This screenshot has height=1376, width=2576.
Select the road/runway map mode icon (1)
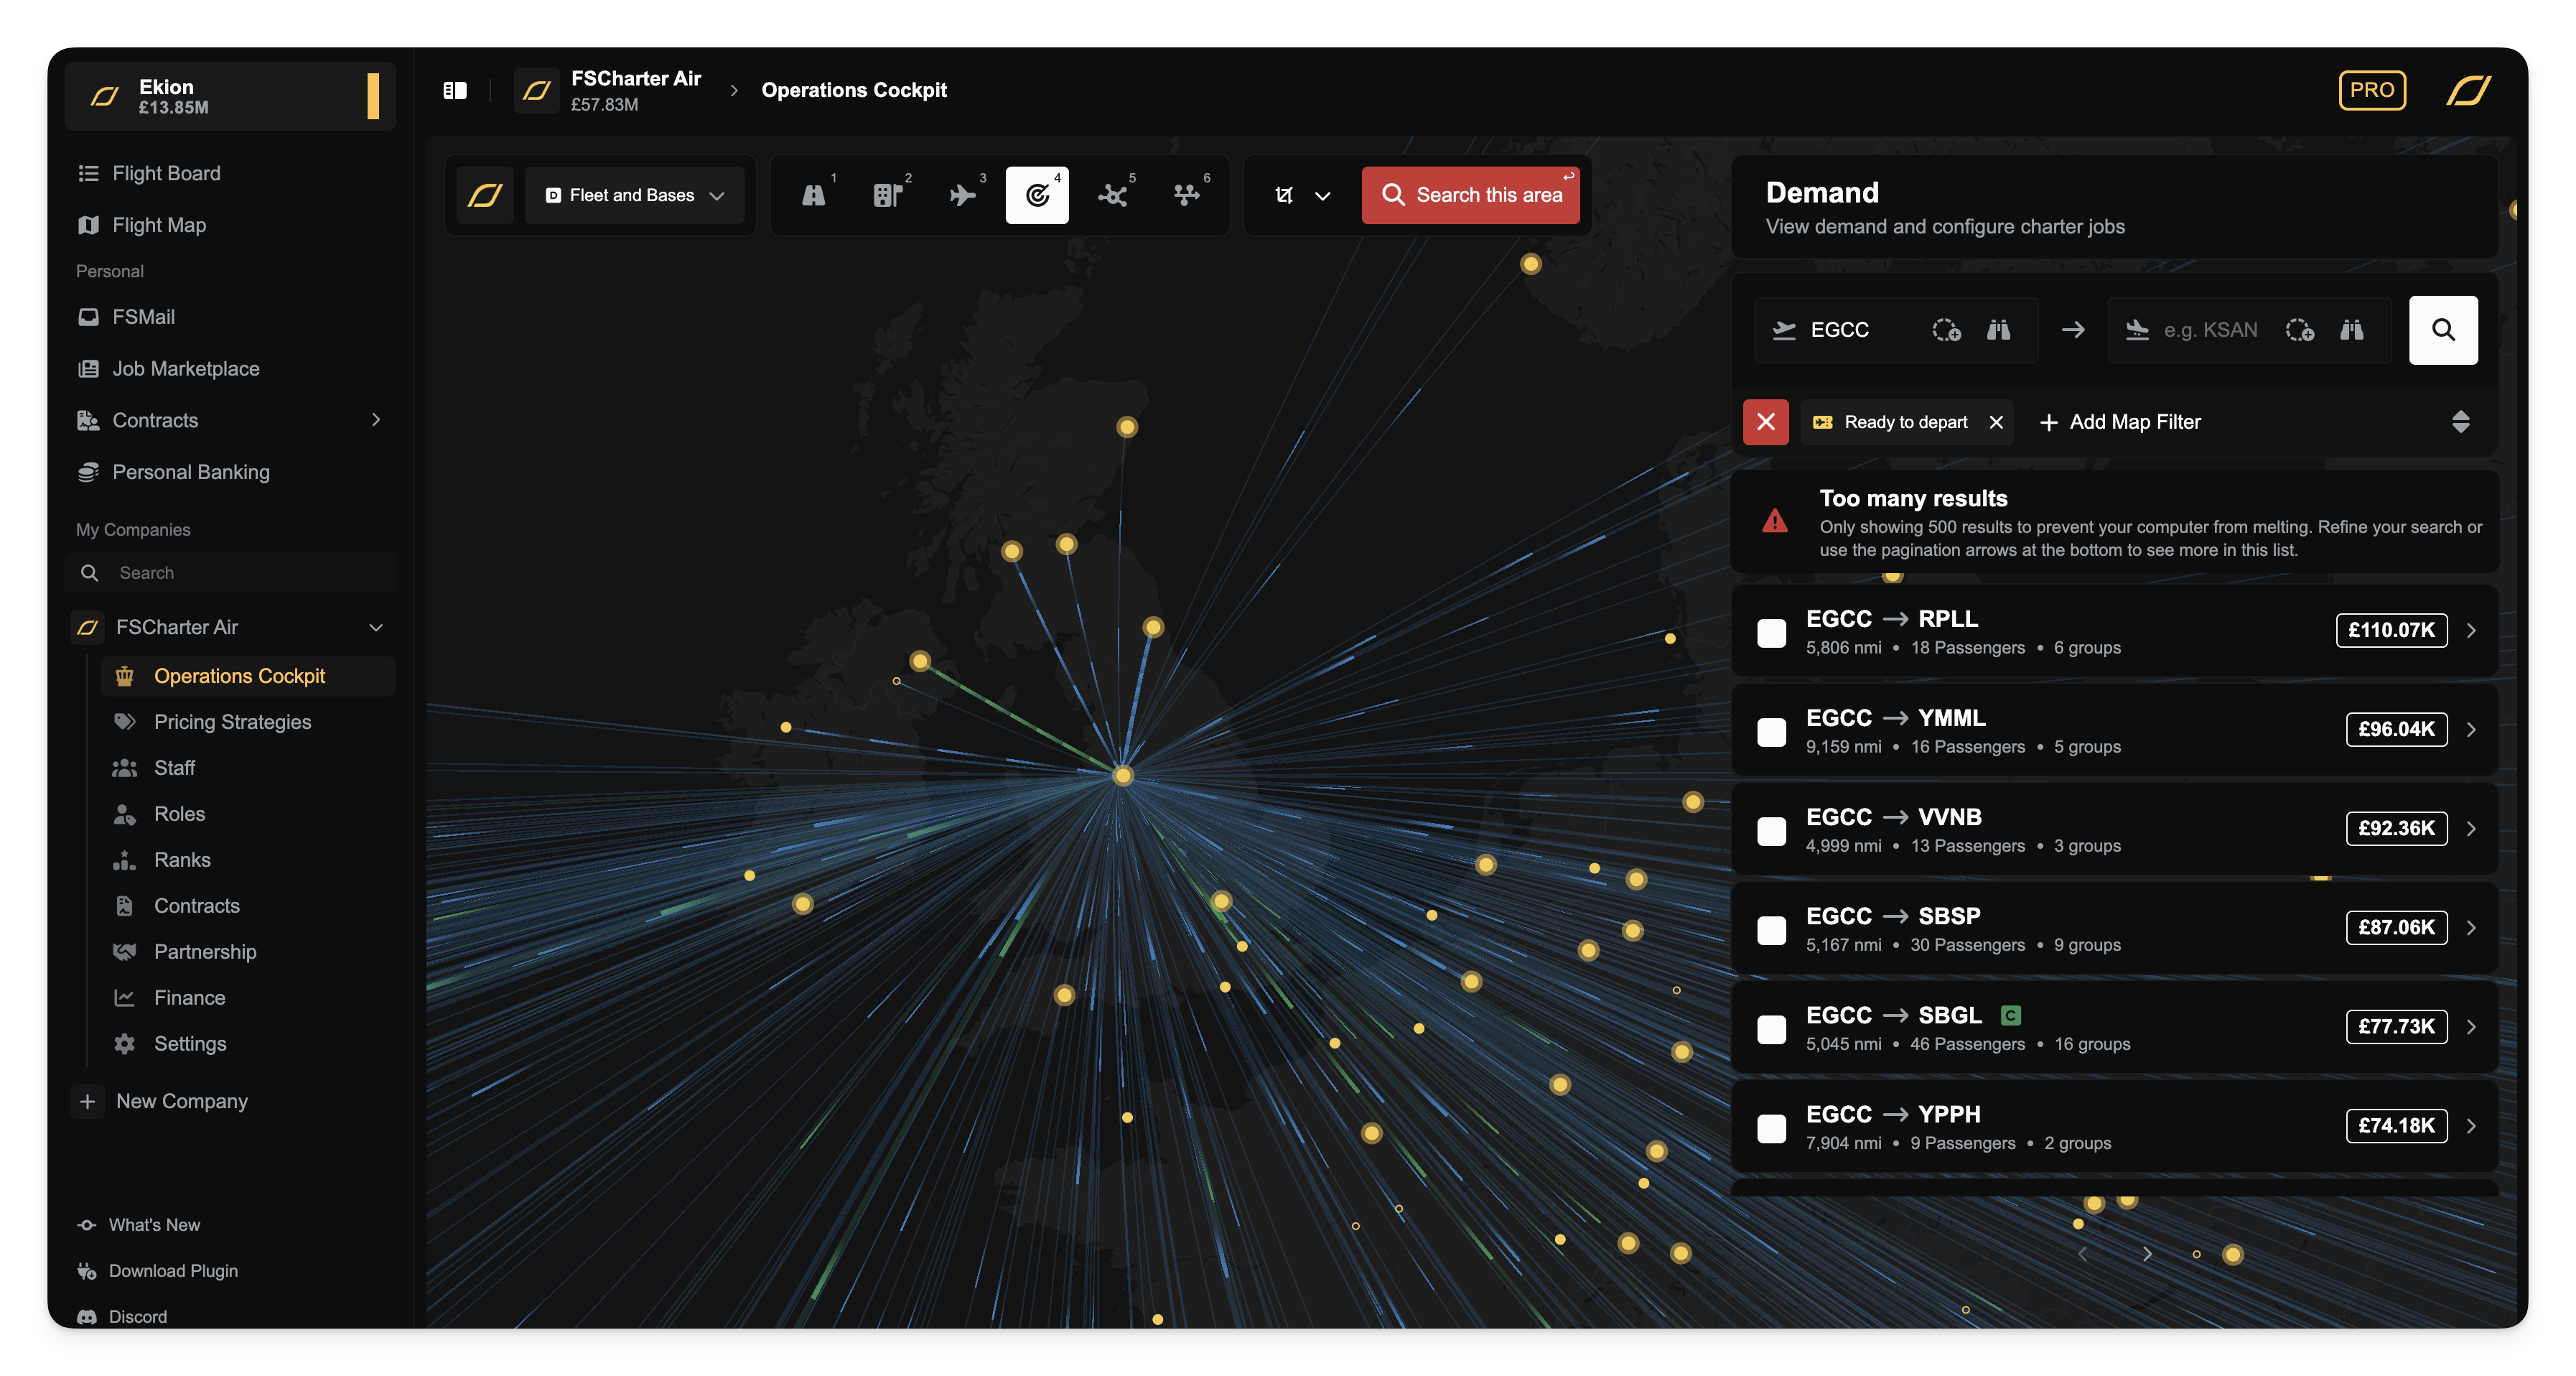click(x=814, y=195)
